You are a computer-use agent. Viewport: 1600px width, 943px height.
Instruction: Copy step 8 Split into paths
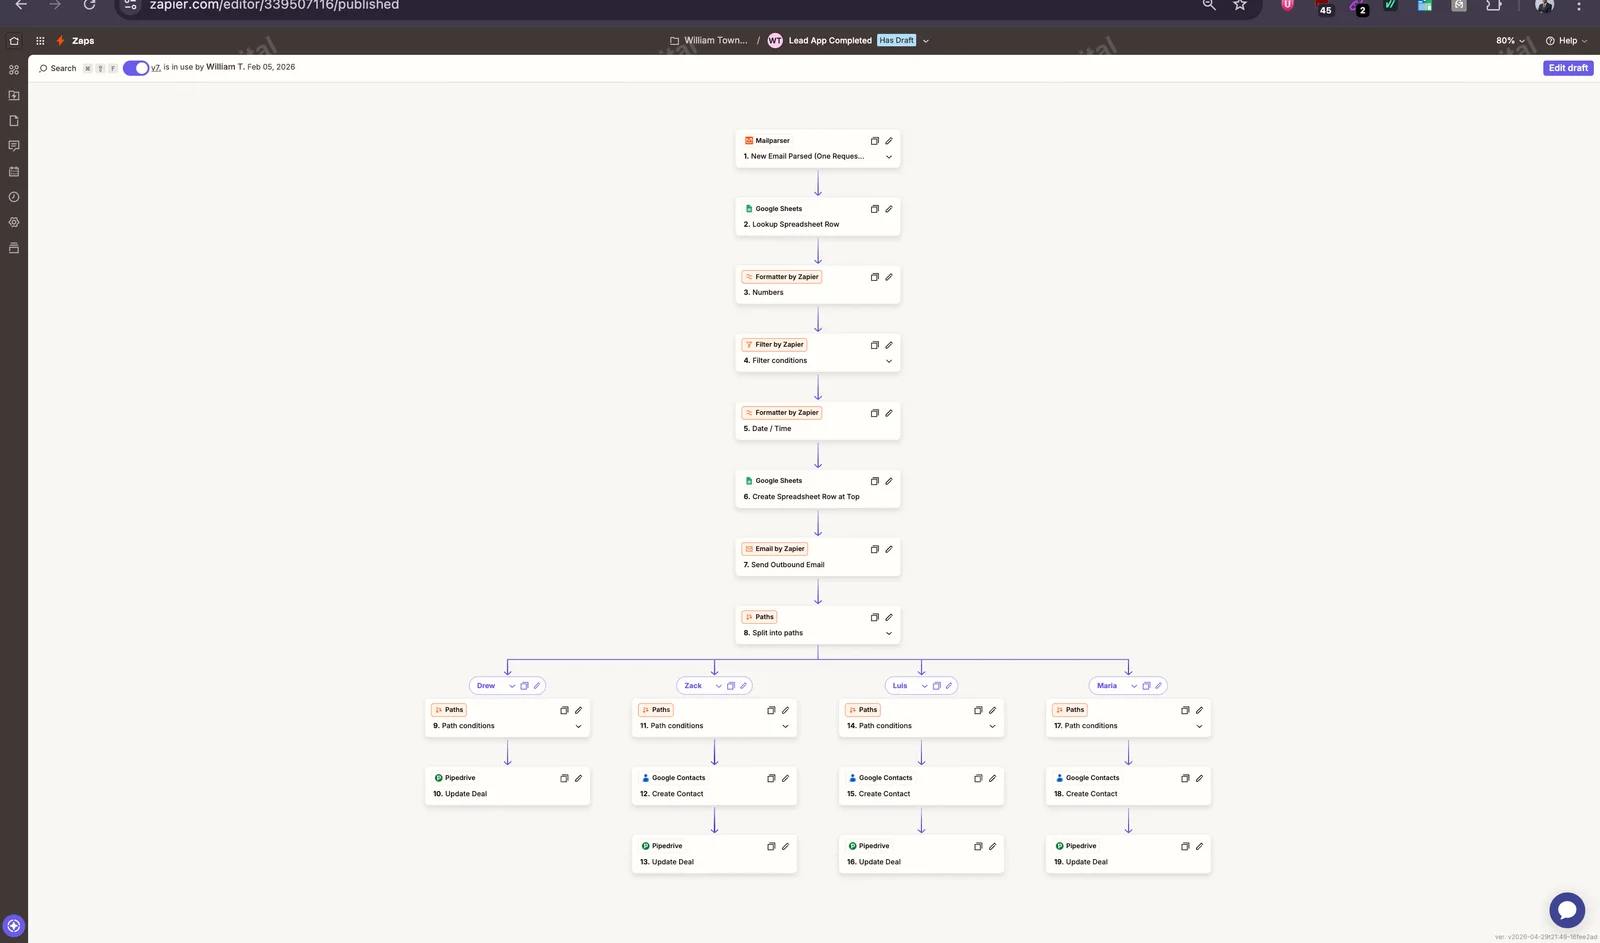pyautogui.click(x=875, y=617)
